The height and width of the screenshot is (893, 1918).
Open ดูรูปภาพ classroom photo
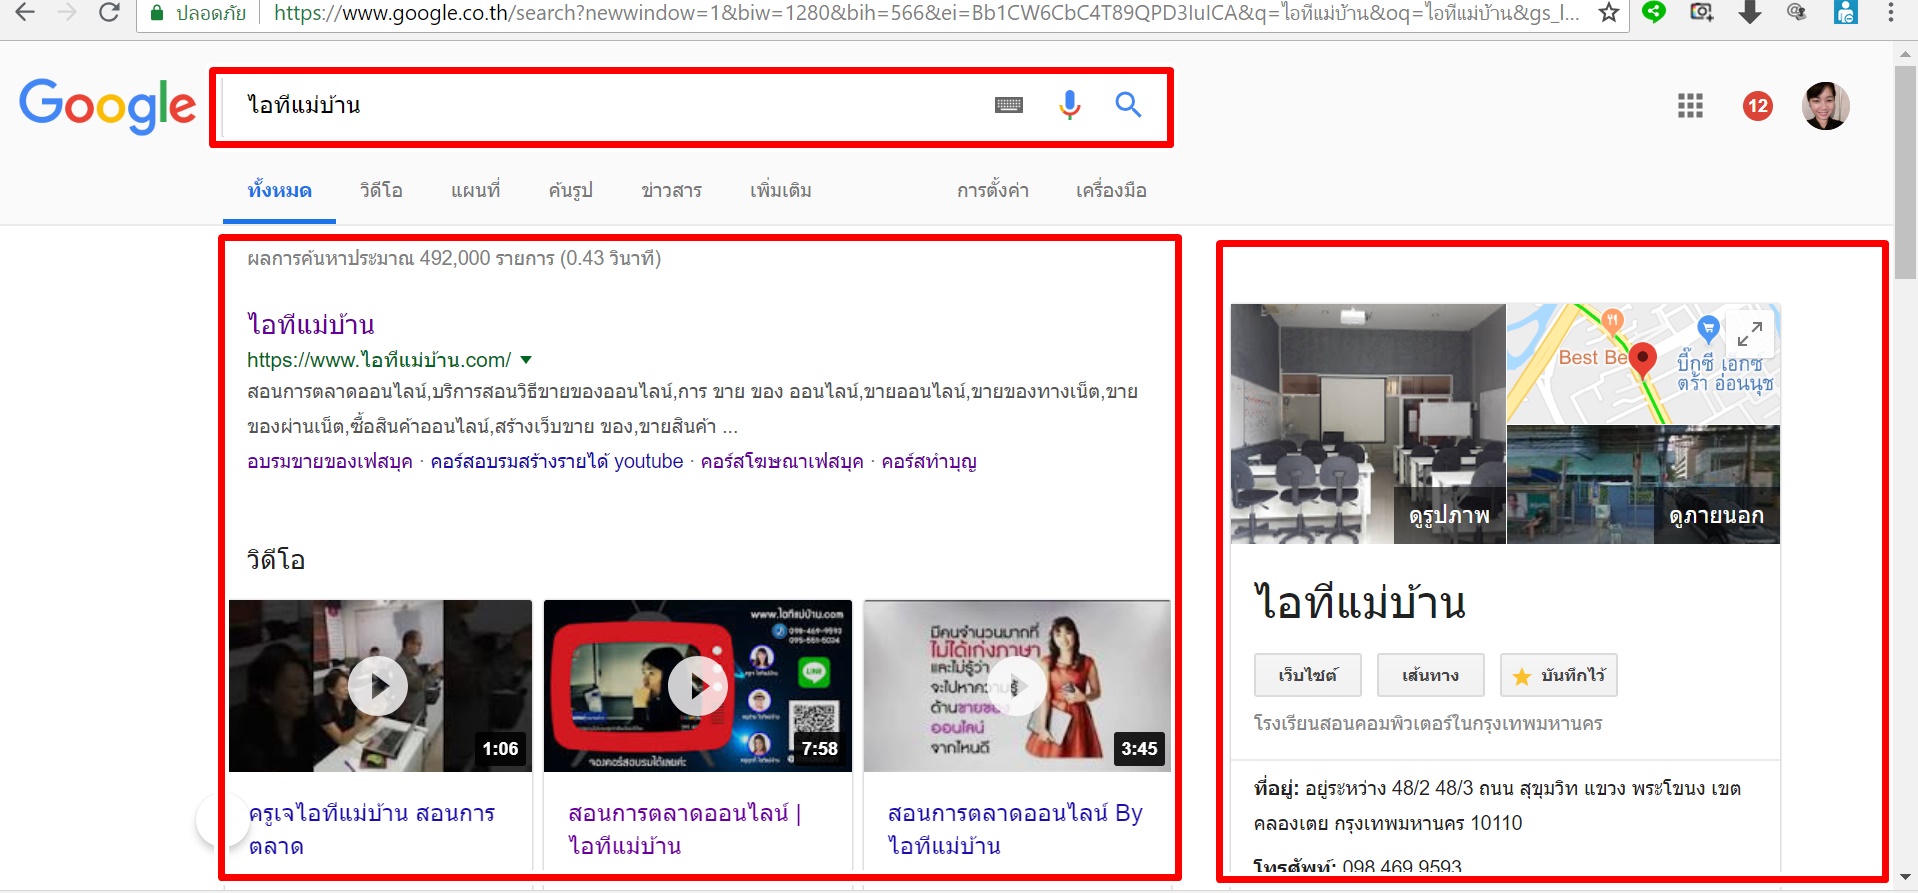1368,424
